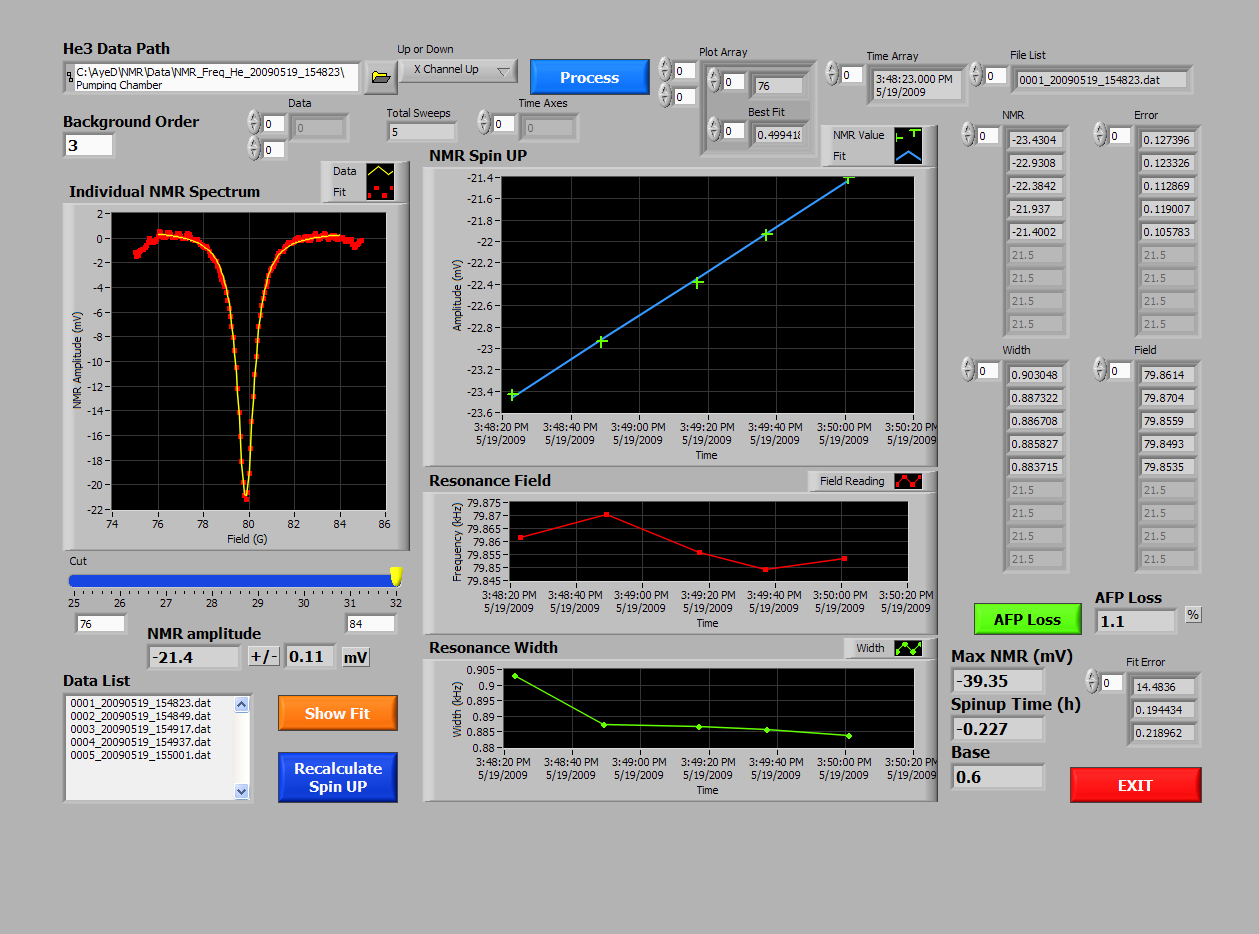Click the Max NMR value -39.35
This screenshot has width=1259, height=934.
tap(998, 681)
